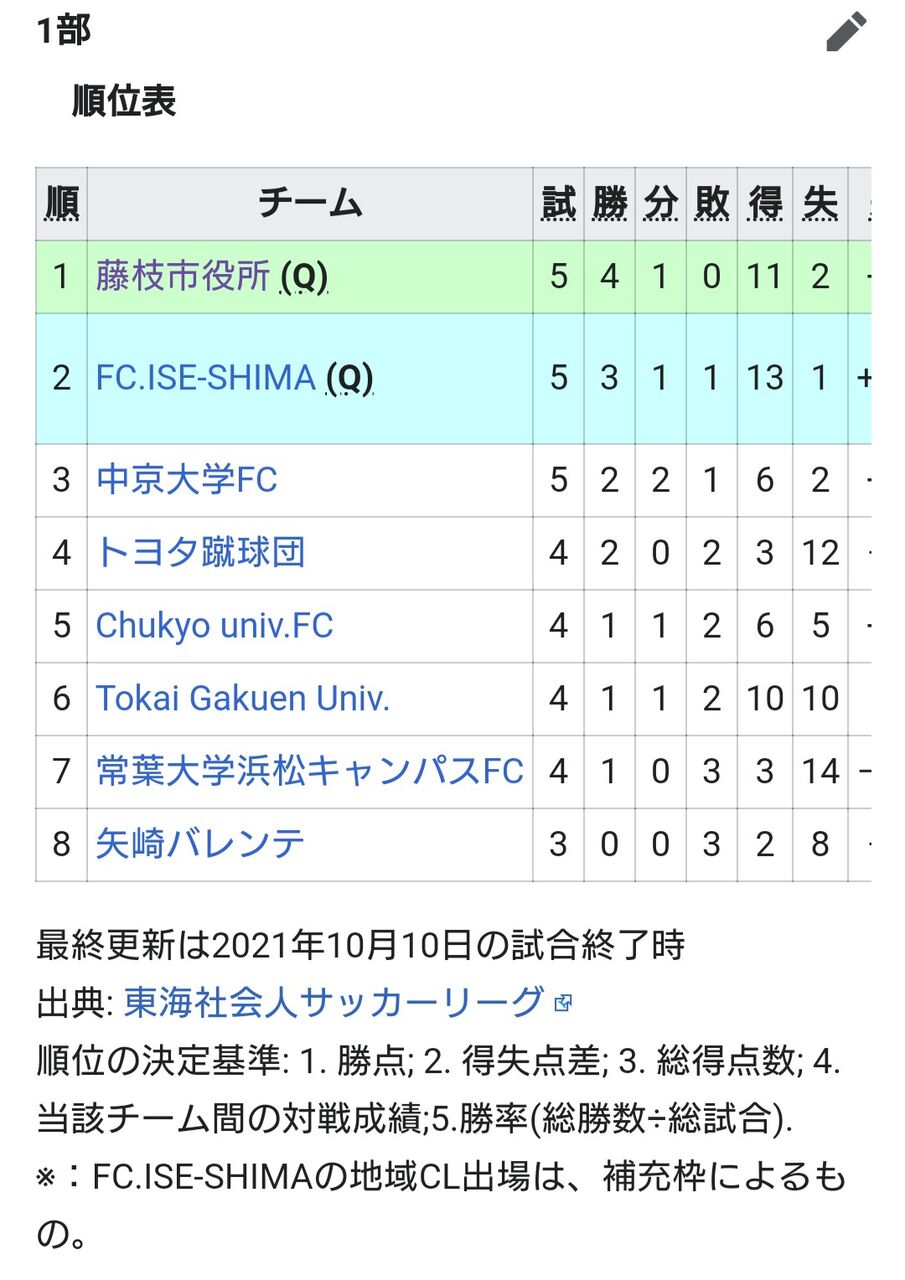The height and width of the screenshot is (1280, 905).
Task: Open the 中京大学FC team link
Action: 186,480
